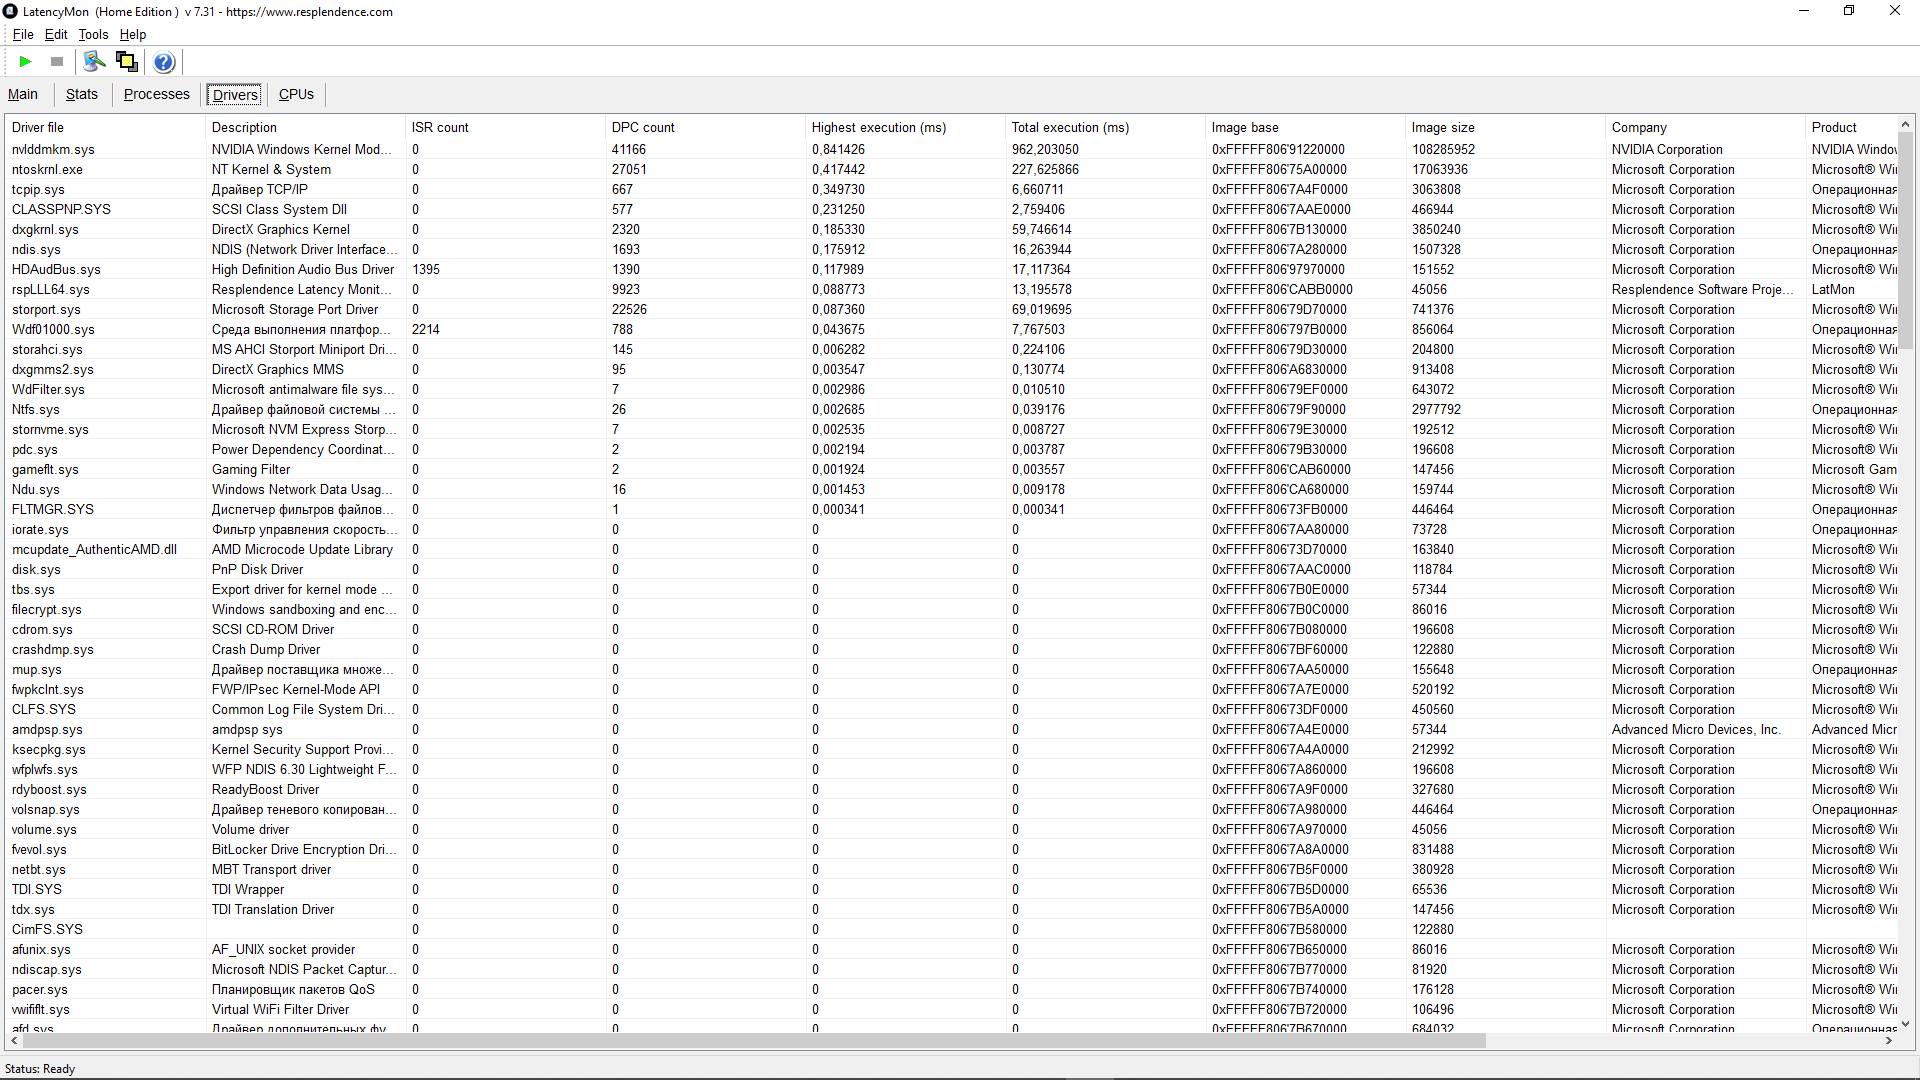Select the nvlddmkm.sys driver row
This screenshot has width=1920, height=1080.
tap(951, 149)
